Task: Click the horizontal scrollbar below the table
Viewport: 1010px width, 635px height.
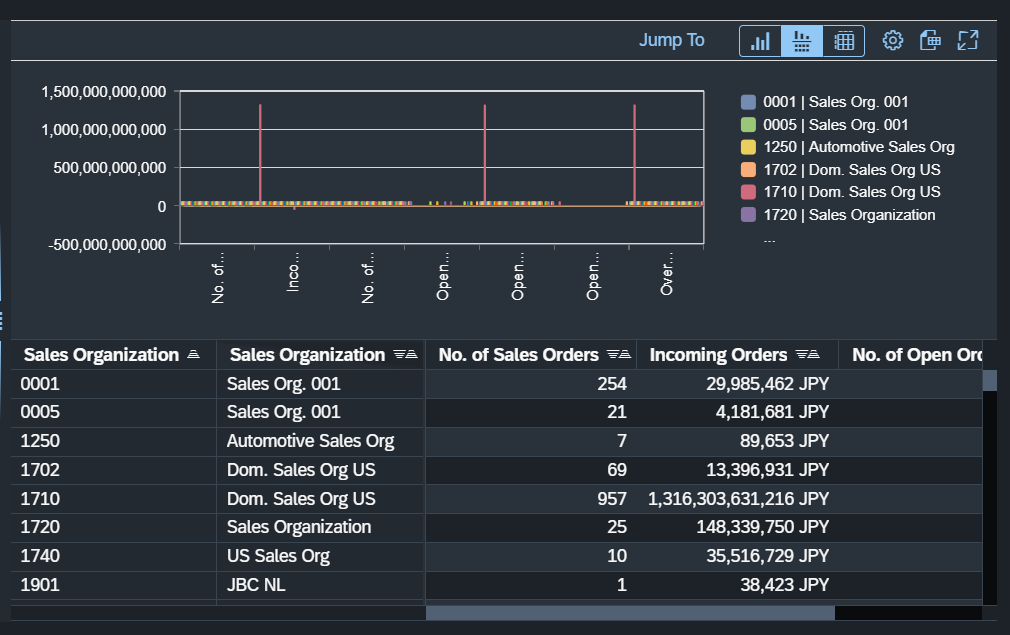Action: click(630, 612)
